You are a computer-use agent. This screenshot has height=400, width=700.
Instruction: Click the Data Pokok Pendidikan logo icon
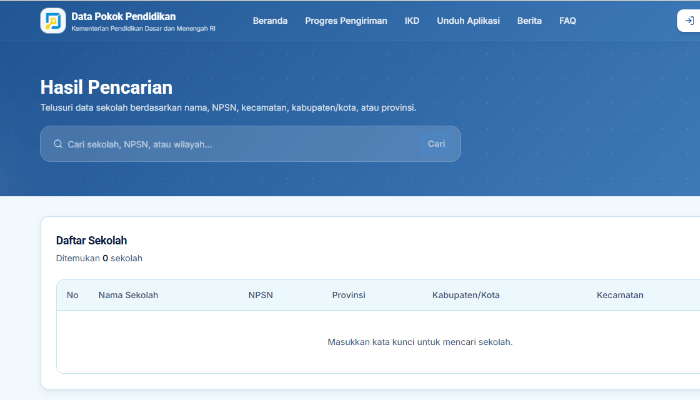(53, 21)
